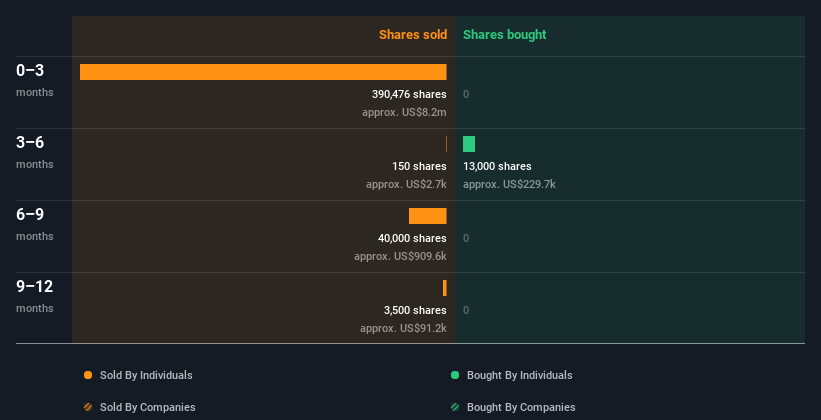Screen dimensions: 821x420
Task: Click the approx. US$909.6k text
Action: click(x=400, y=257)
